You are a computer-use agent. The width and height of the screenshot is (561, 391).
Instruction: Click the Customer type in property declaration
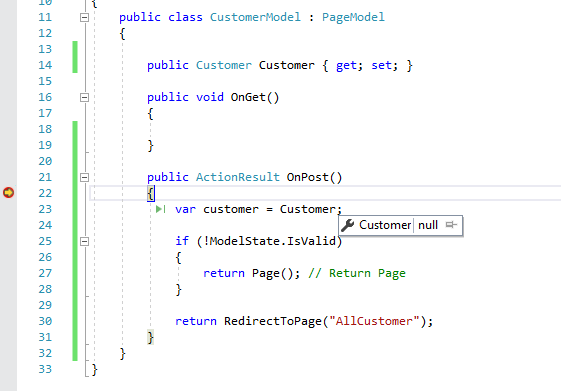[224, 65]
